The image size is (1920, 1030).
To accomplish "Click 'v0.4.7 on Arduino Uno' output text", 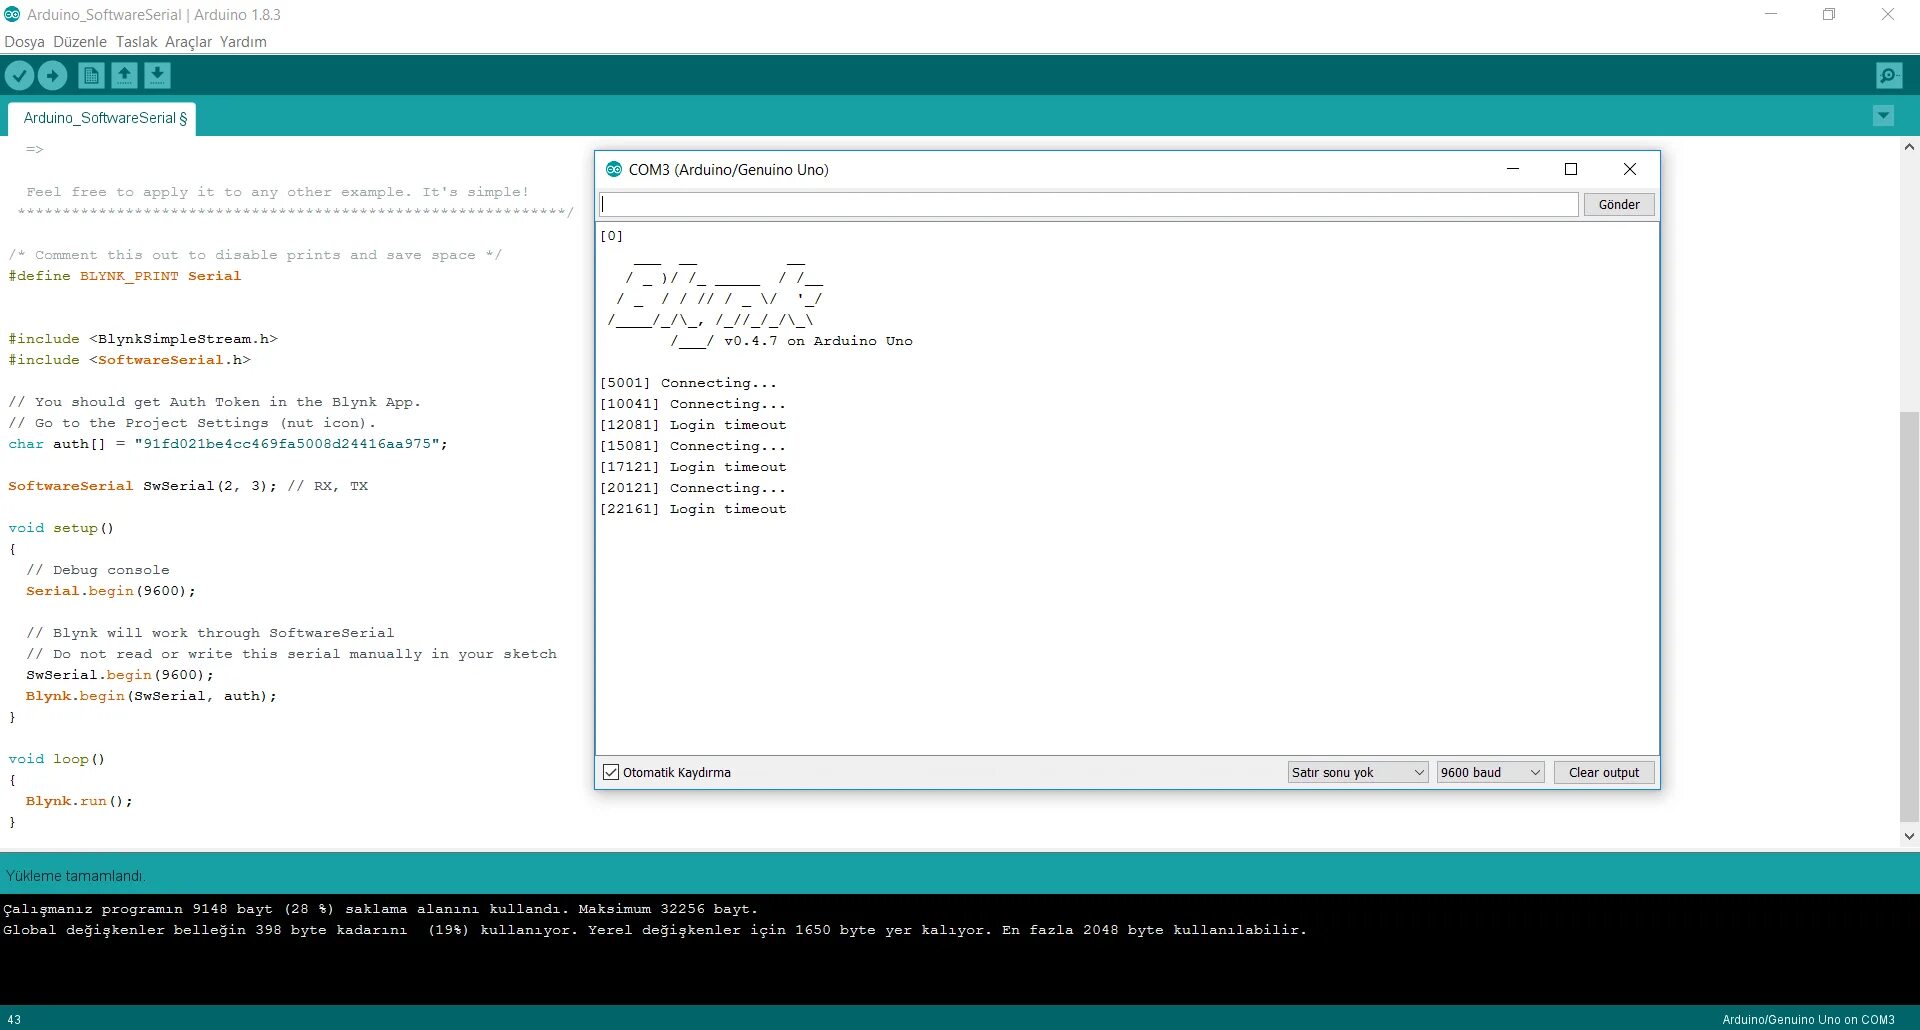I will (818, 341).
